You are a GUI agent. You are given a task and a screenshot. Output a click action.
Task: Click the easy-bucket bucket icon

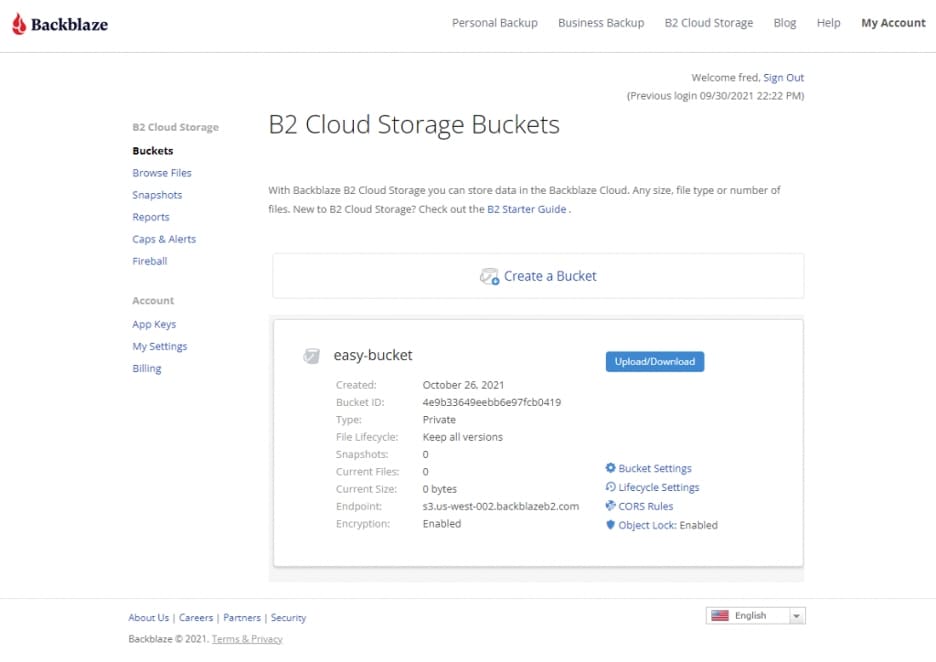point(312,356)
